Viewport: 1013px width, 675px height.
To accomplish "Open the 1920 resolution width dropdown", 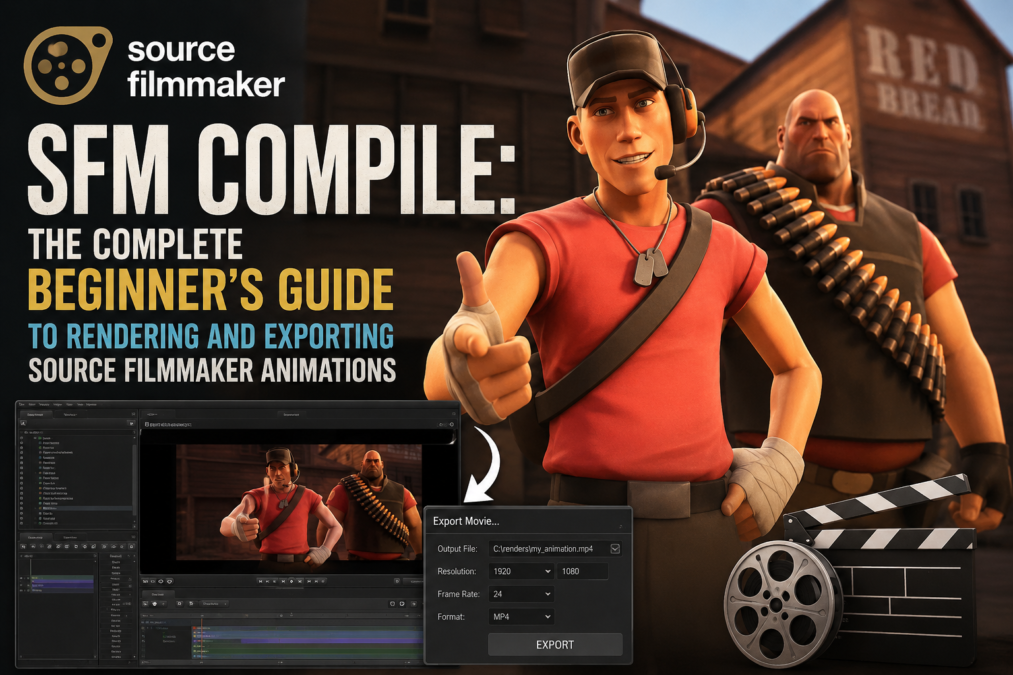I will coord(521,571).
